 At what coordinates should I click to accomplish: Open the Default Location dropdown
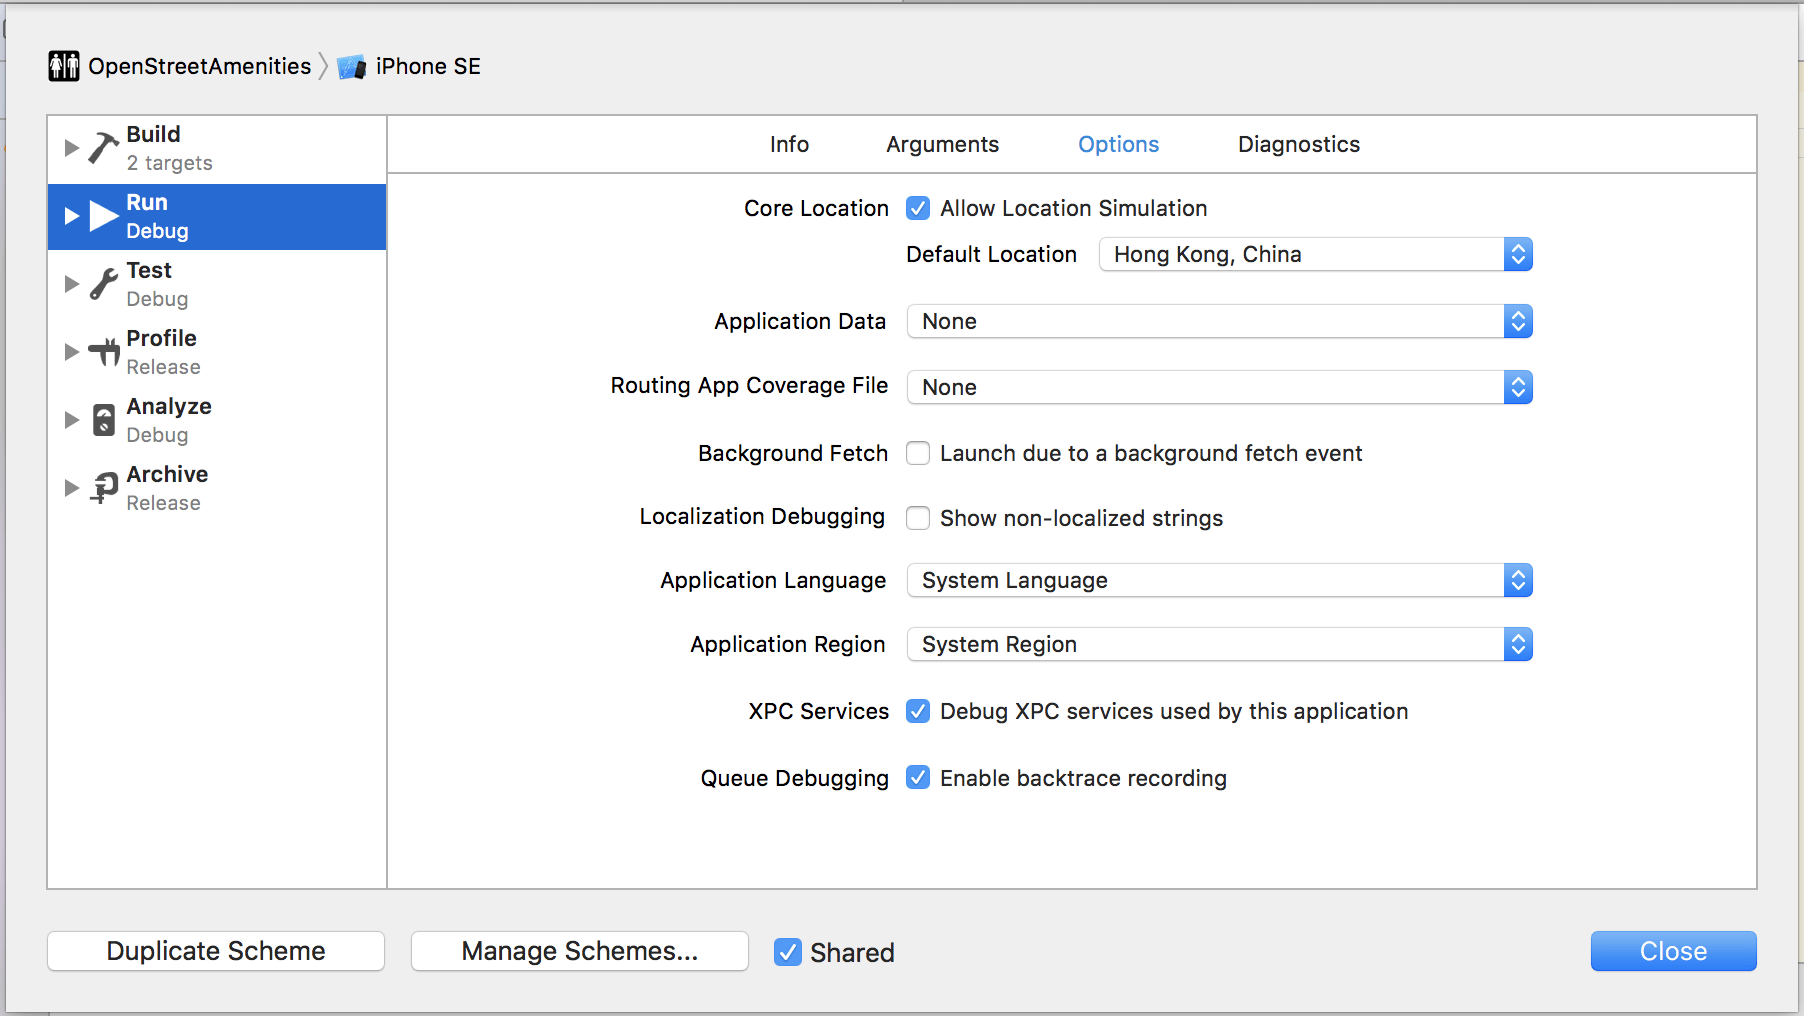tap(1315, 254)
